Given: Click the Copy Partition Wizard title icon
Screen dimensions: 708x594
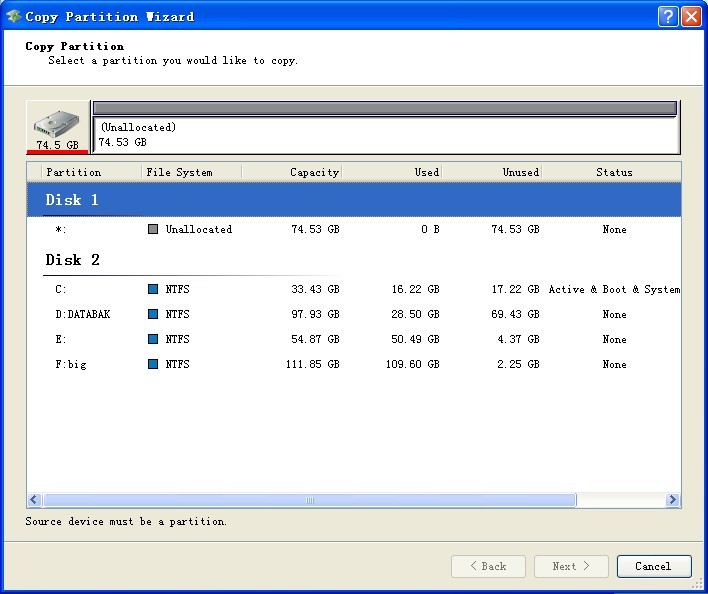Looking at the screenshot, I should (14, 16).
